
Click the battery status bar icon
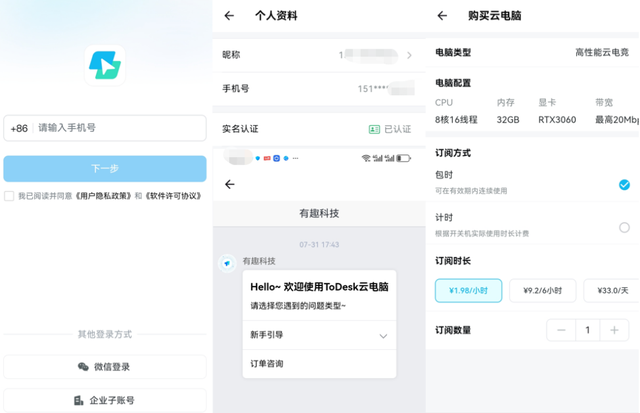click(403, 158)
